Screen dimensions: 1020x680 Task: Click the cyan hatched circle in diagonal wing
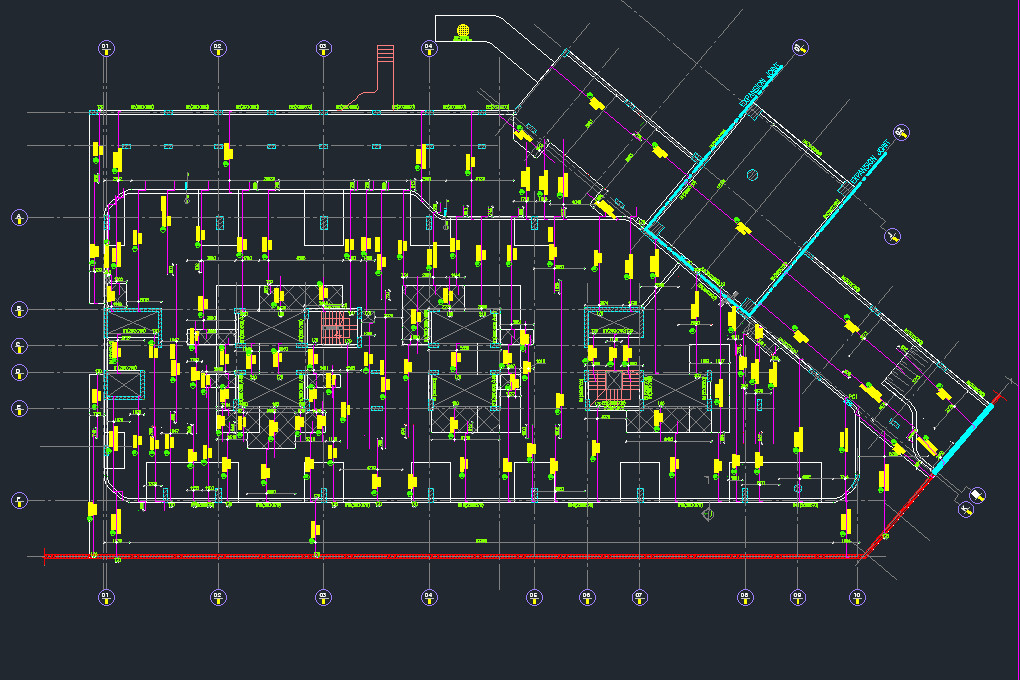[x=752, y=174]
